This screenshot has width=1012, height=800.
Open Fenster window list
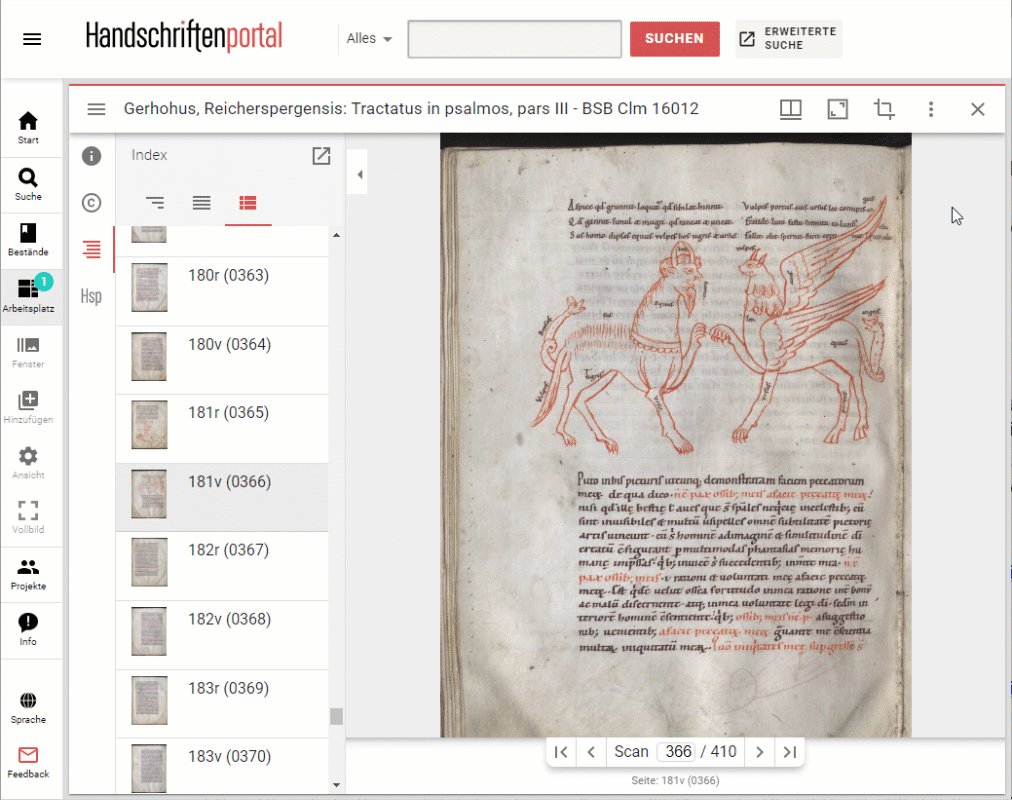pyautogui.click(x=28, y=352)
